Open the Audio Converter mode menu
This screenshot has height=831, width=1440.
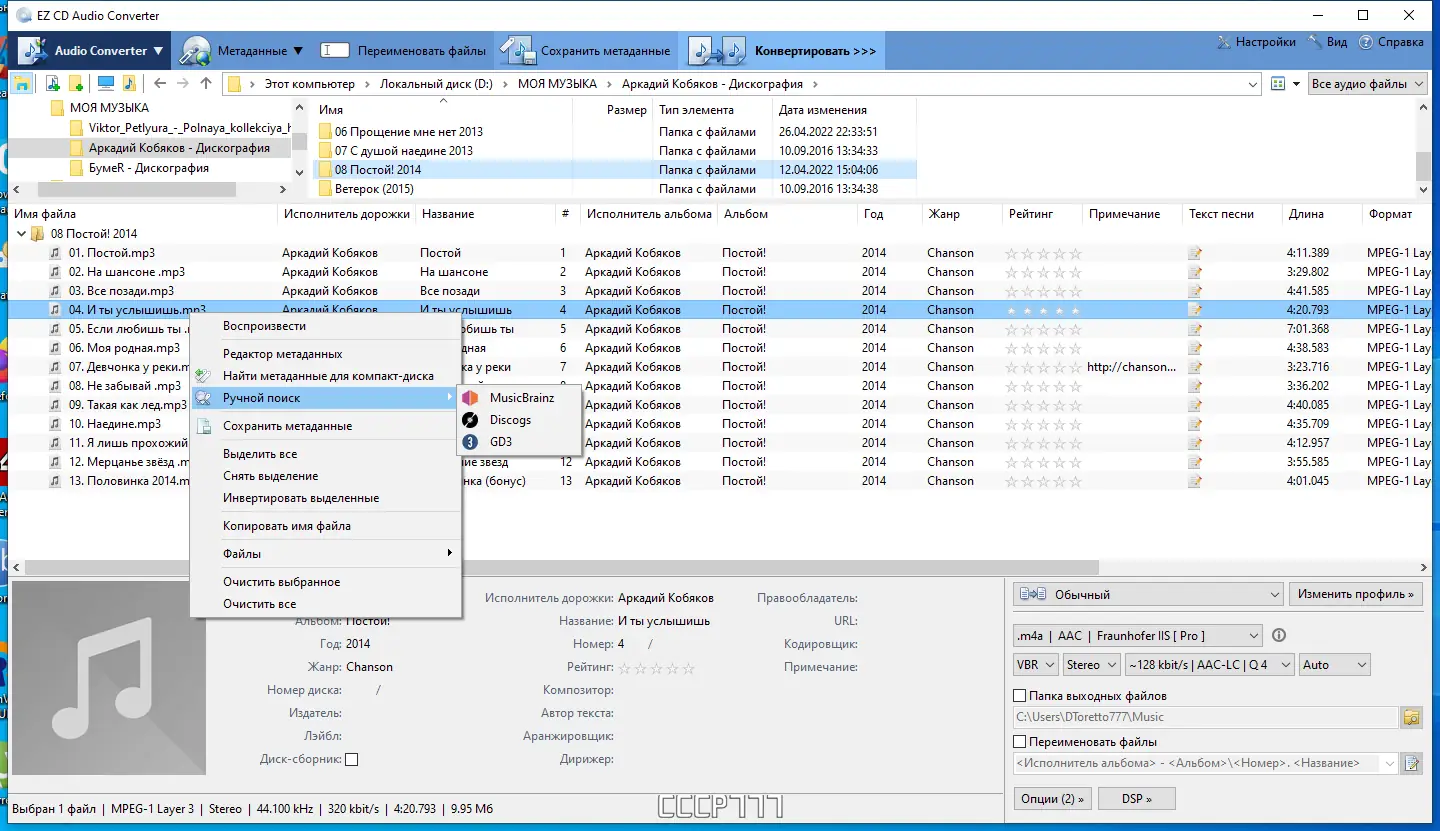point(91,50)
